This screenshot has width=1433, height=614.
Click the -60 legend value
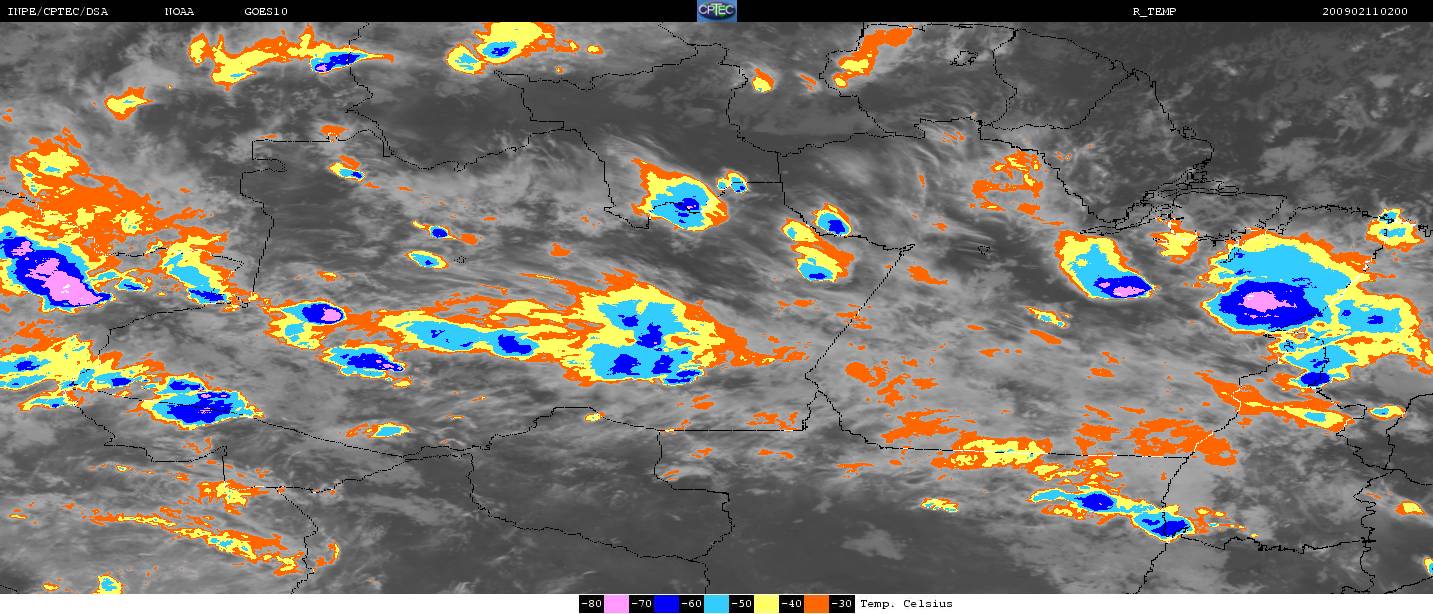pos(691,604)
